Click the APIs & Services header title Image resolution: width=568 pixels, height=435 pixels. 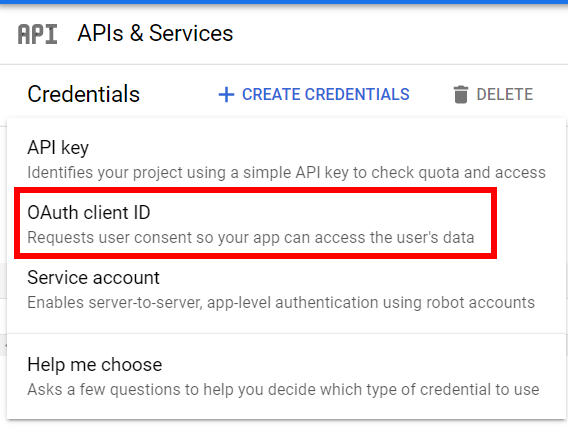tap(155, 33)
